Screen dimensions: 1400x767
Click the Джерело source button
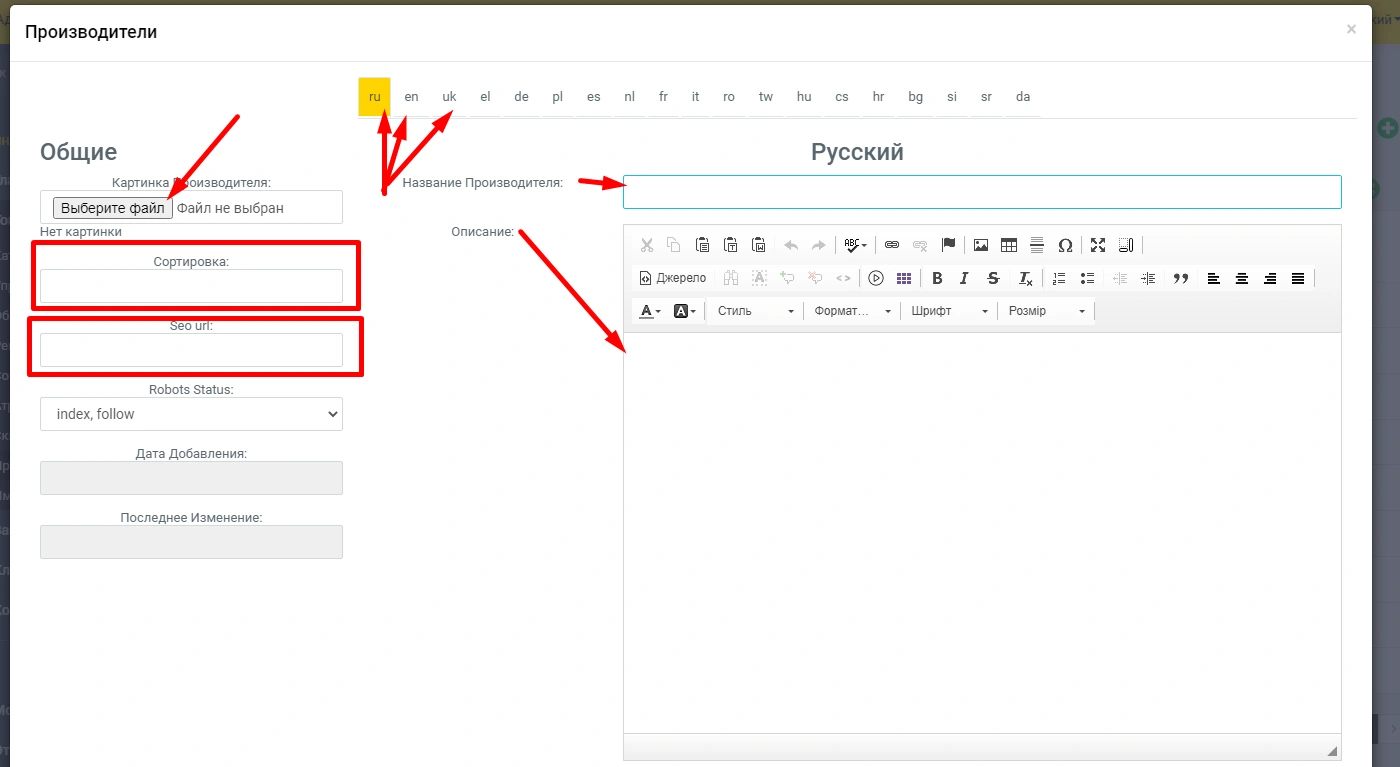[673, 279]
